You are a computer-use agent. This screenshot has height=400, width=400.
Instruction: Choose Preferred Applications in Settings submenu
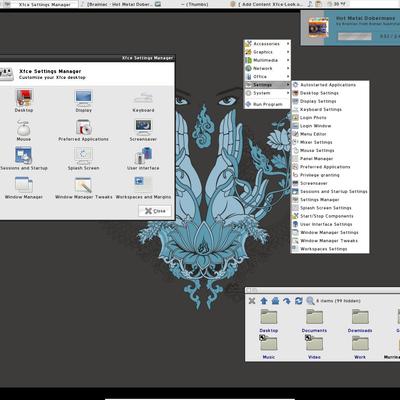(330, 167)
